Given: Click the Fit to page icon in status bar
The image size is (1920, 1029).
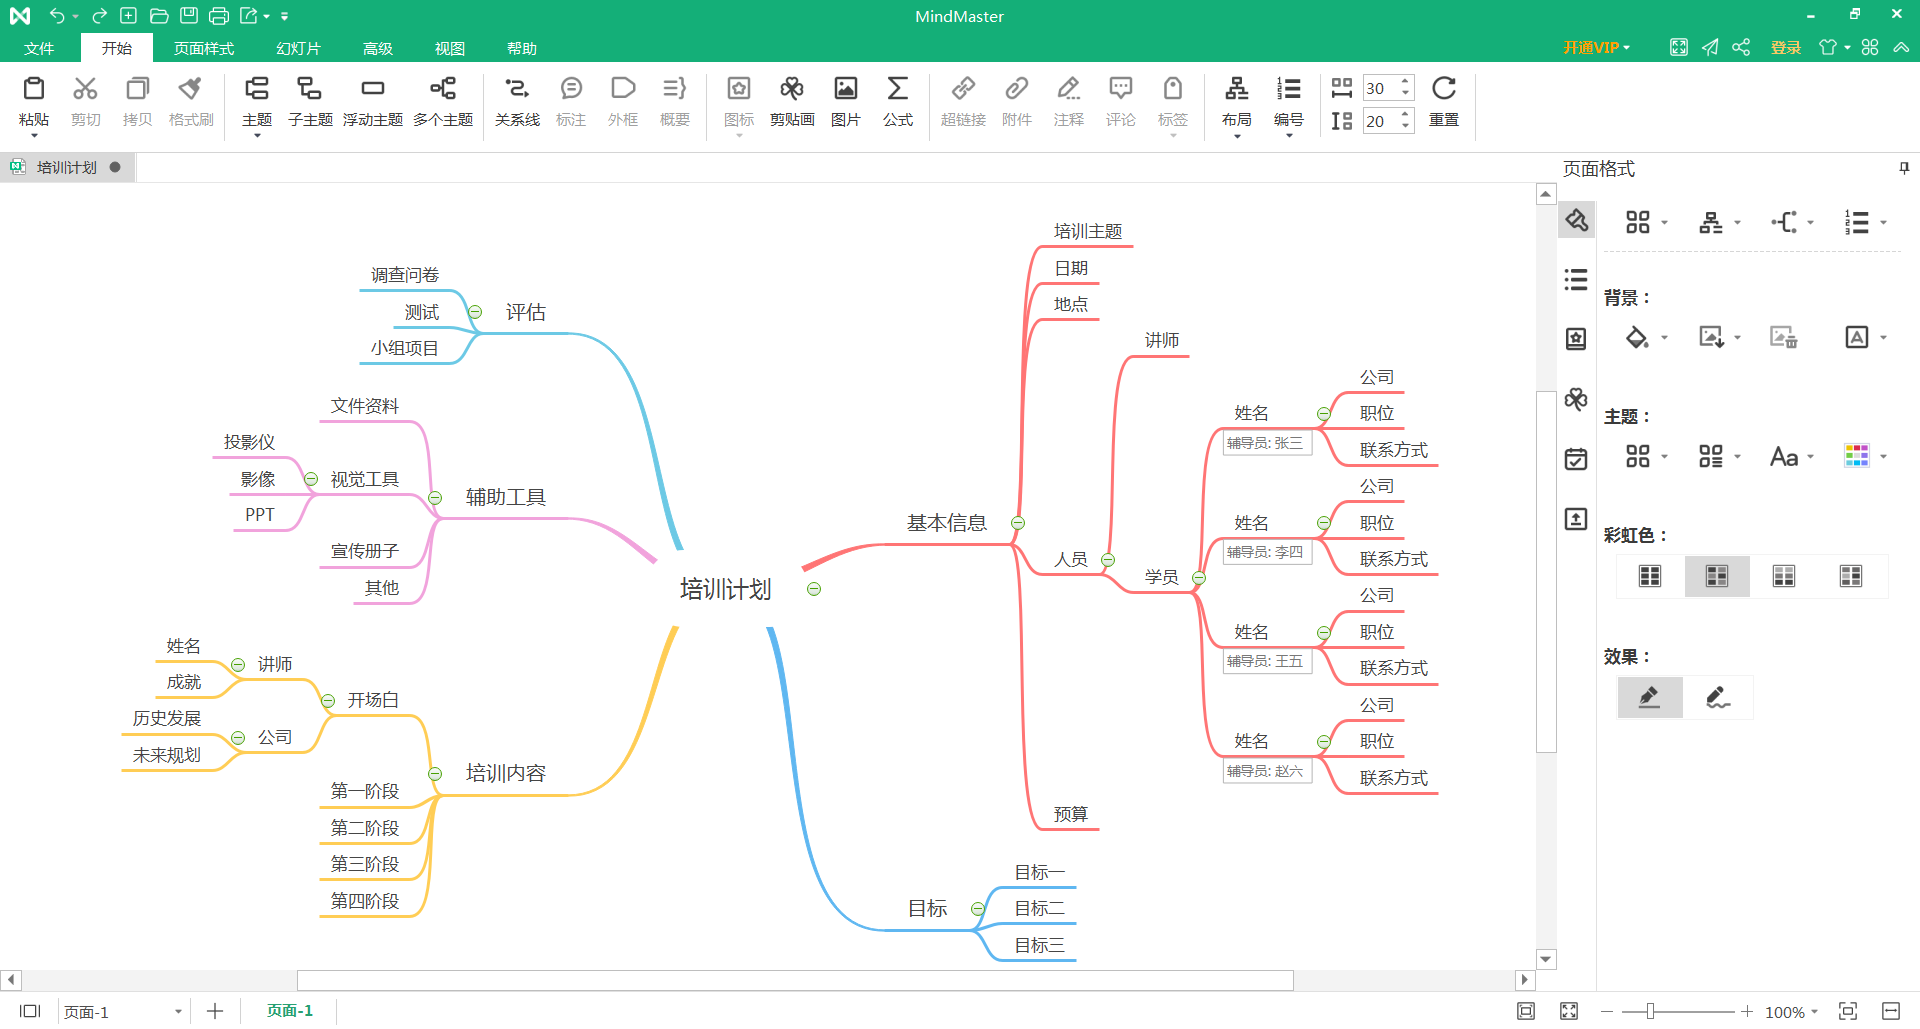Looking at the screenshot, I should pyautogui.click(x=1526, y=1011).
